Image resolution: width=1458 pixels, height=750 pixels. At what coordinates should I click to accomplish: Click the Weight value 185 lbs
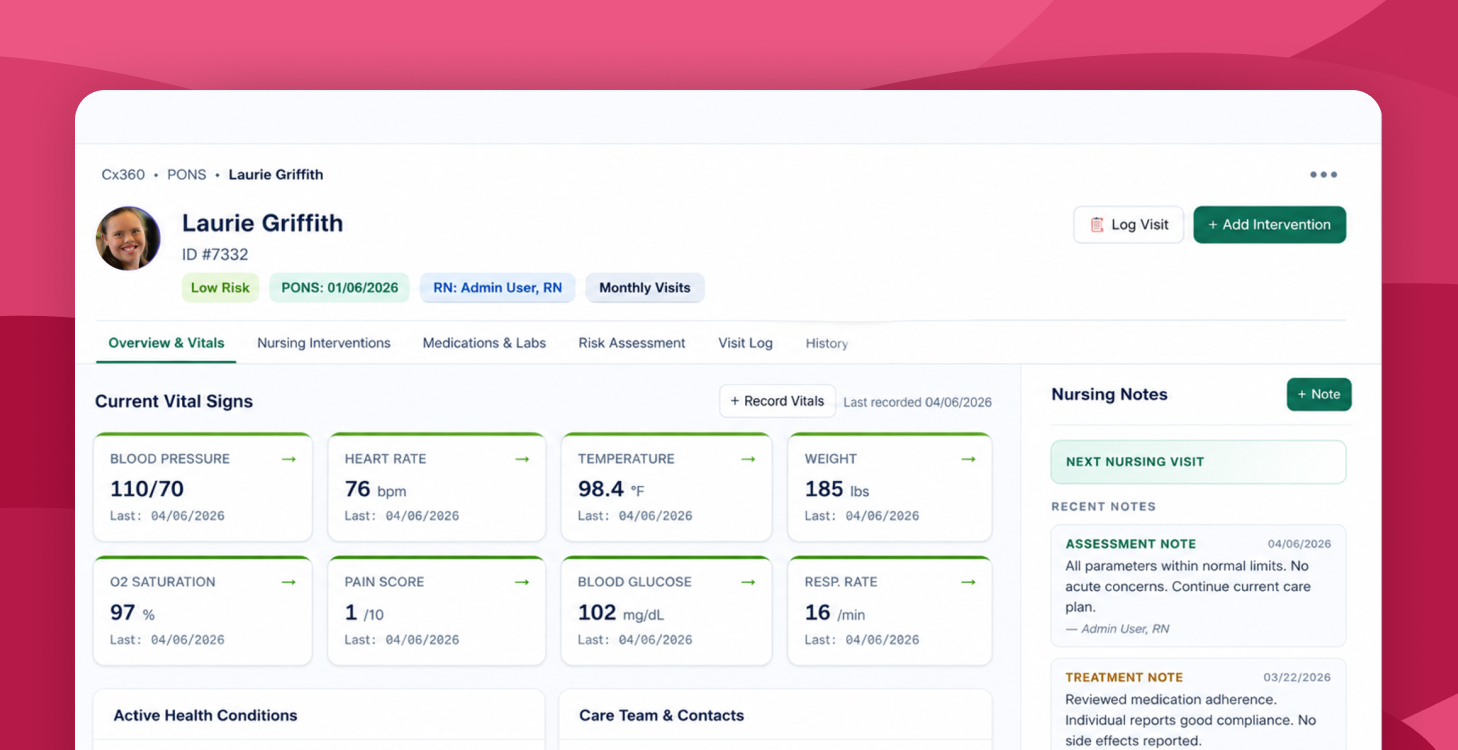pyautogui.click(x=838, y=489)
